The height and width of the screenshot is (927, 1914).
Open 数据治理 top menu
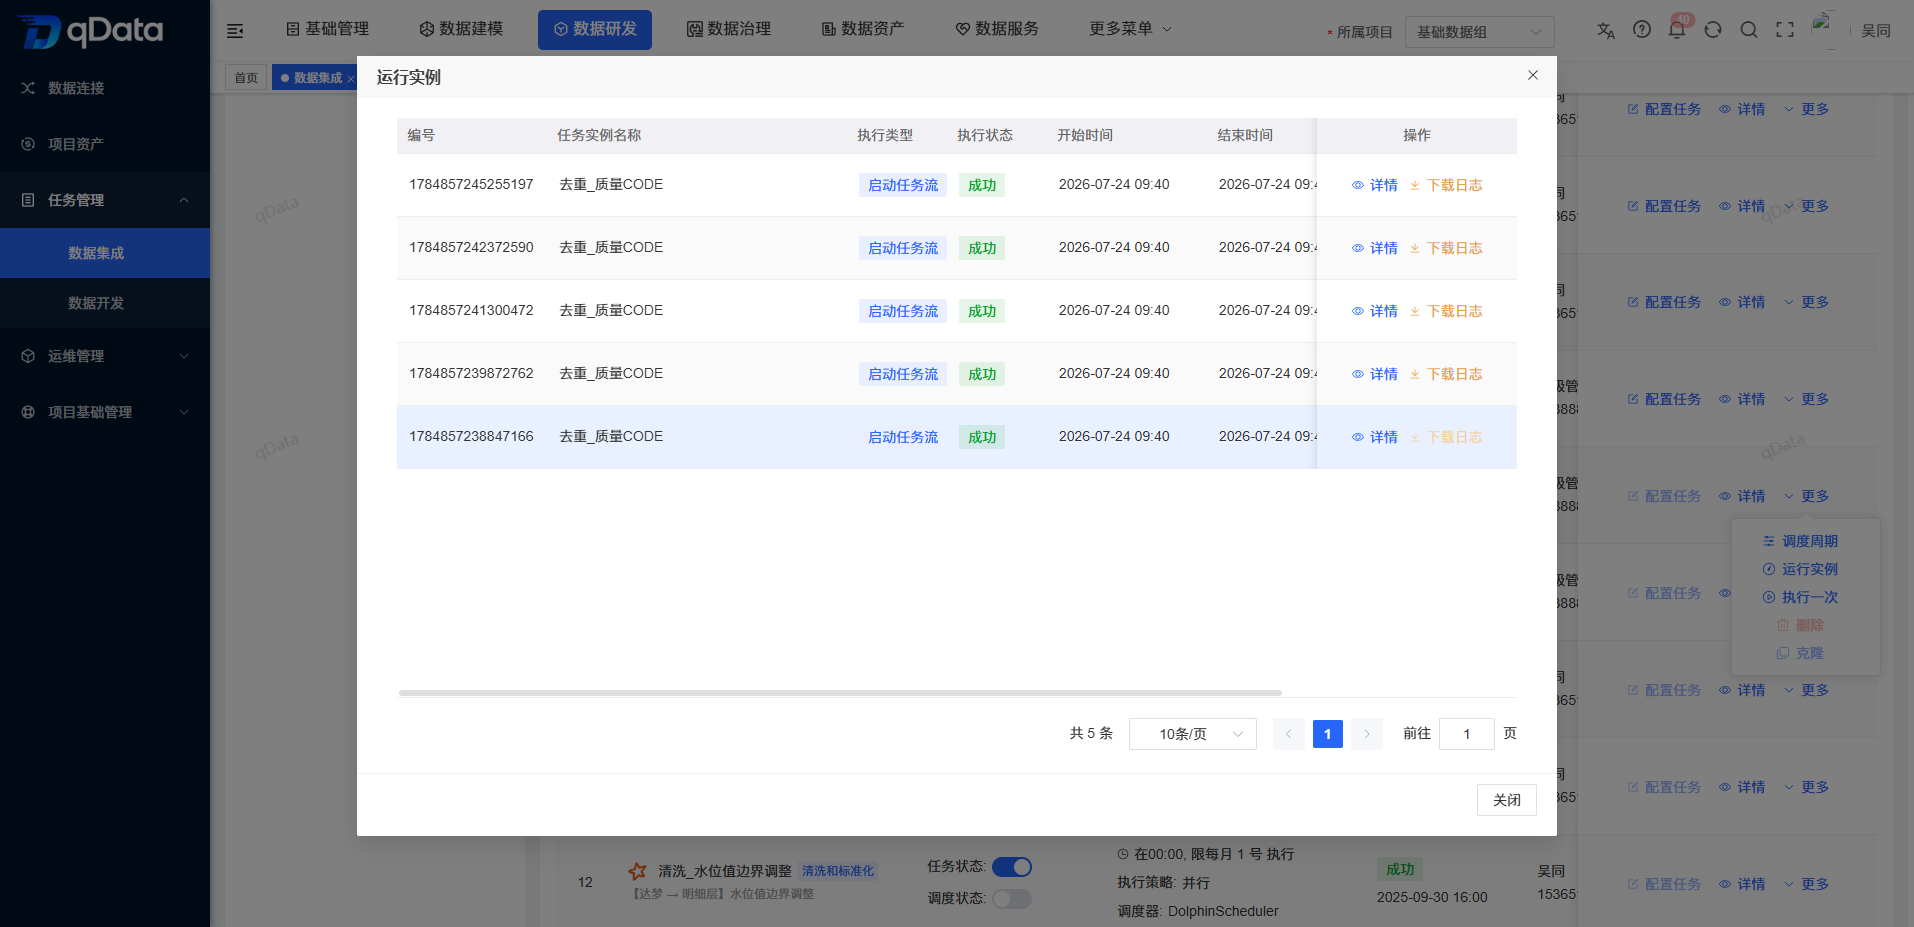coord(729,29)
